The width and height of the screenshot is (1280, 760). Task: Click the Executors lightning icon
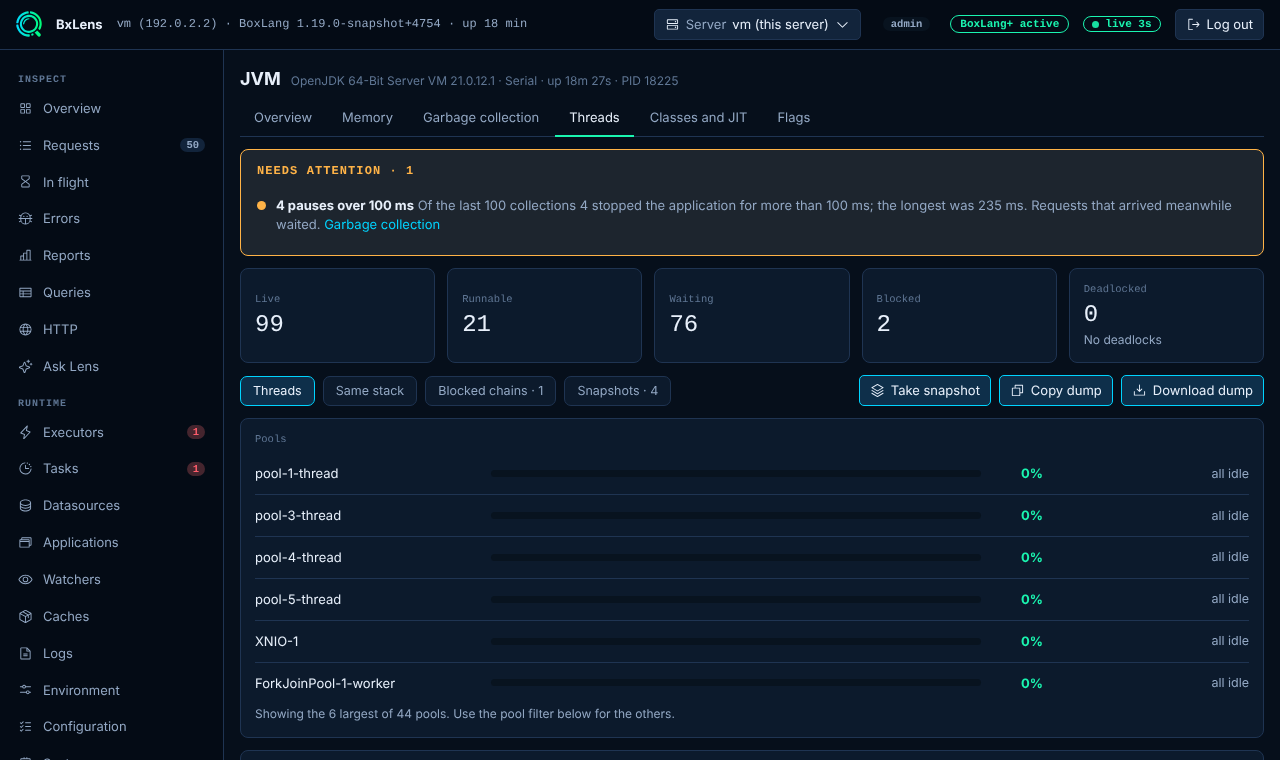[x=26, y=432]
